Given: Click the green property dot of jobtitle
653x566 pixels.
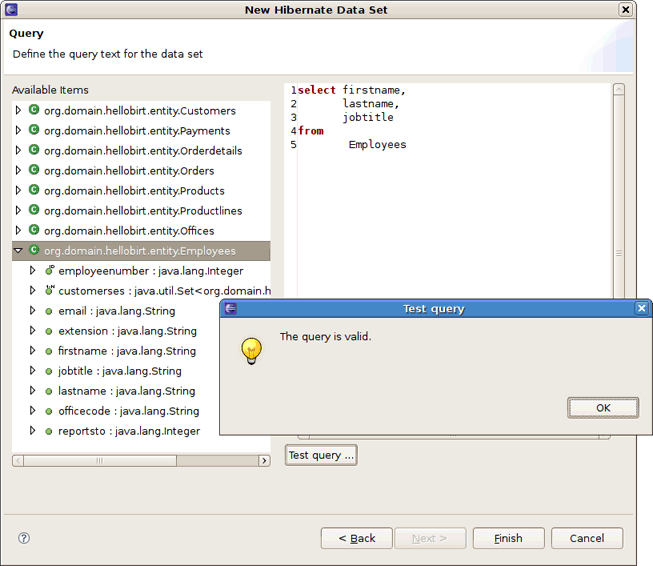Looking at the screenshot, I should (49, 371).
